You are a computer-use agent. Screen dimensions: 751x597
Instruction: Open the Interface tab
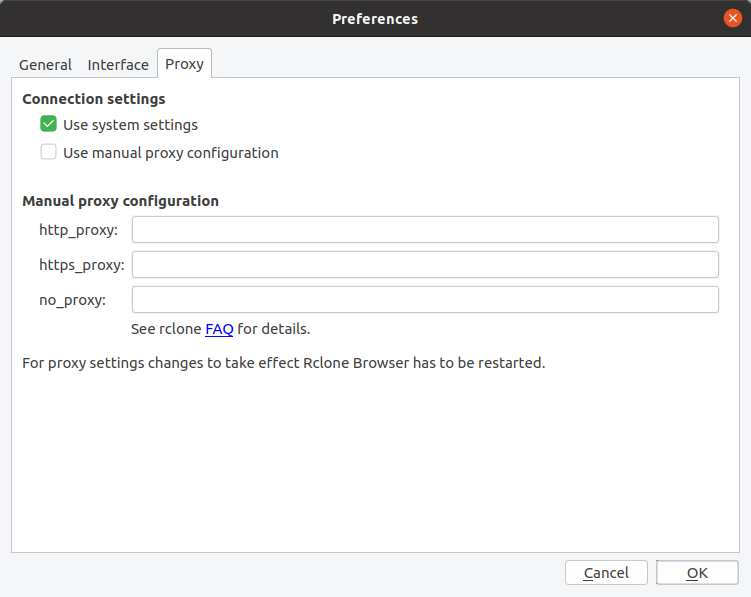118,65
